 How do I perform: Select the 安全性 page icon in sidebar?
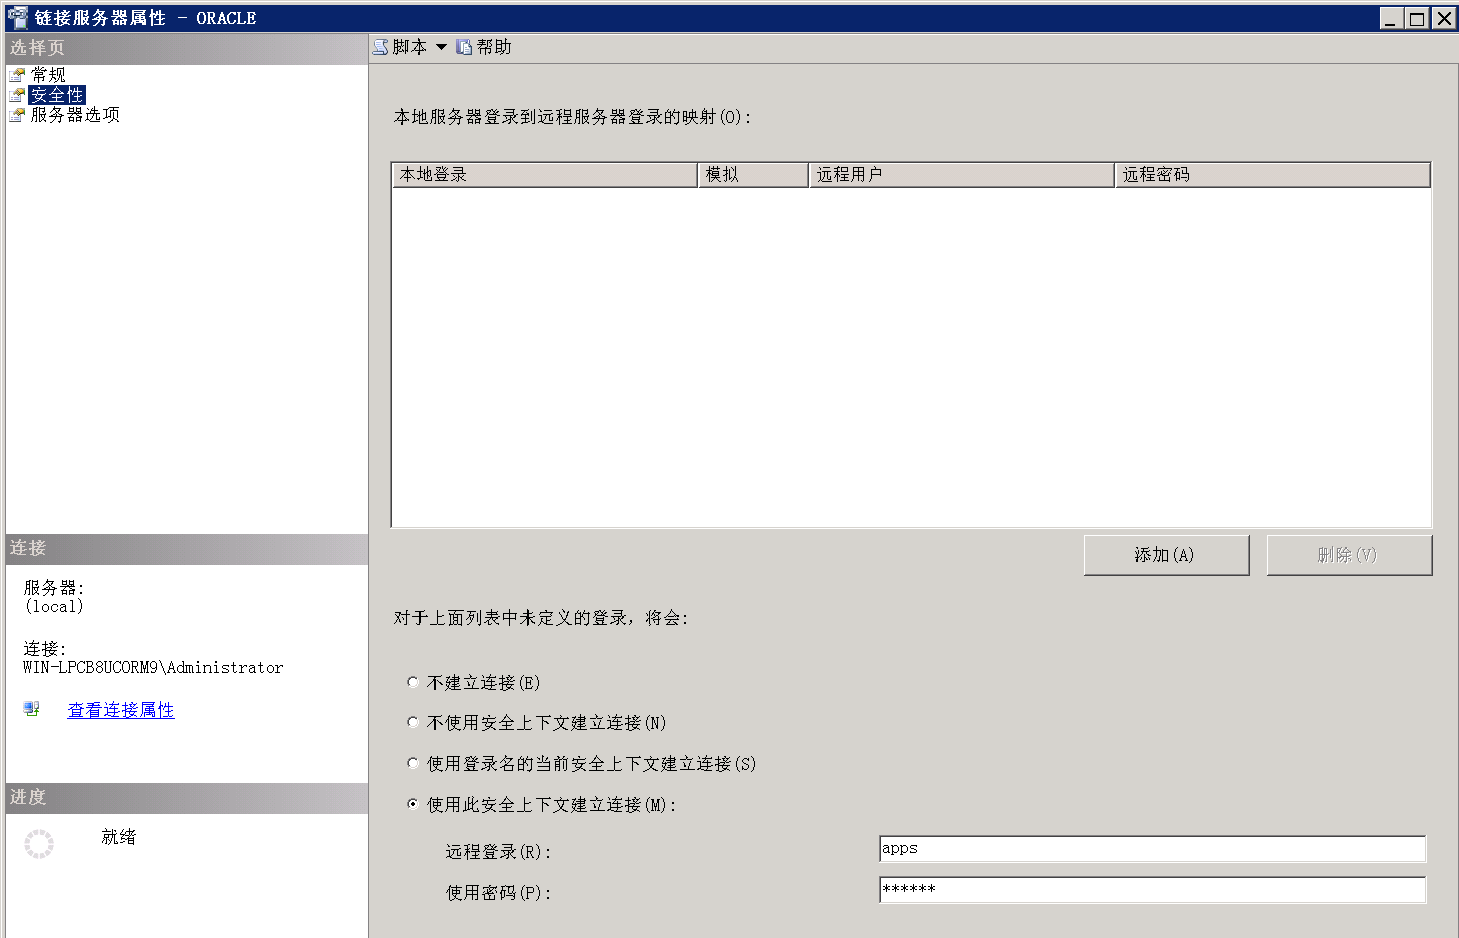[17, 94]
